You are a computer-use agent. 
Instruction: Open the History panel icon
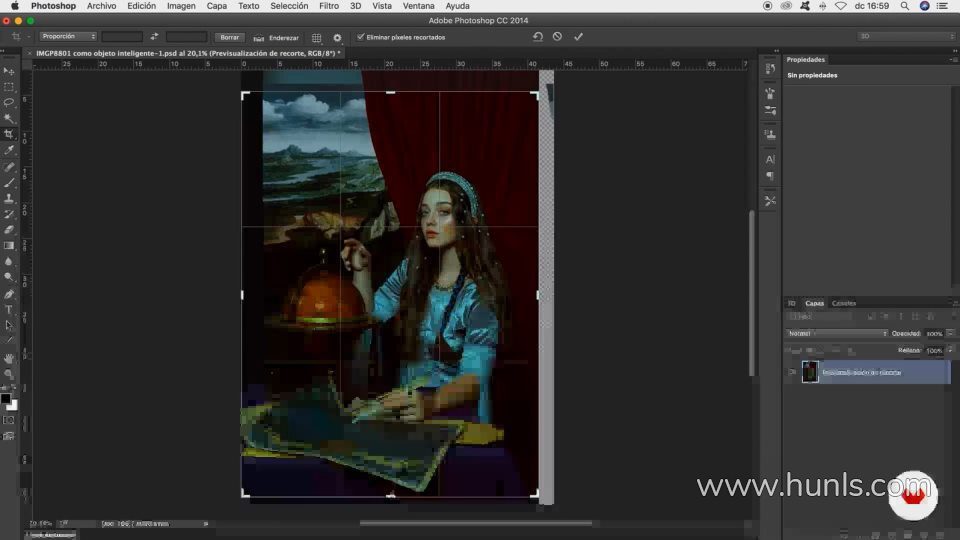tap(770, 69)
